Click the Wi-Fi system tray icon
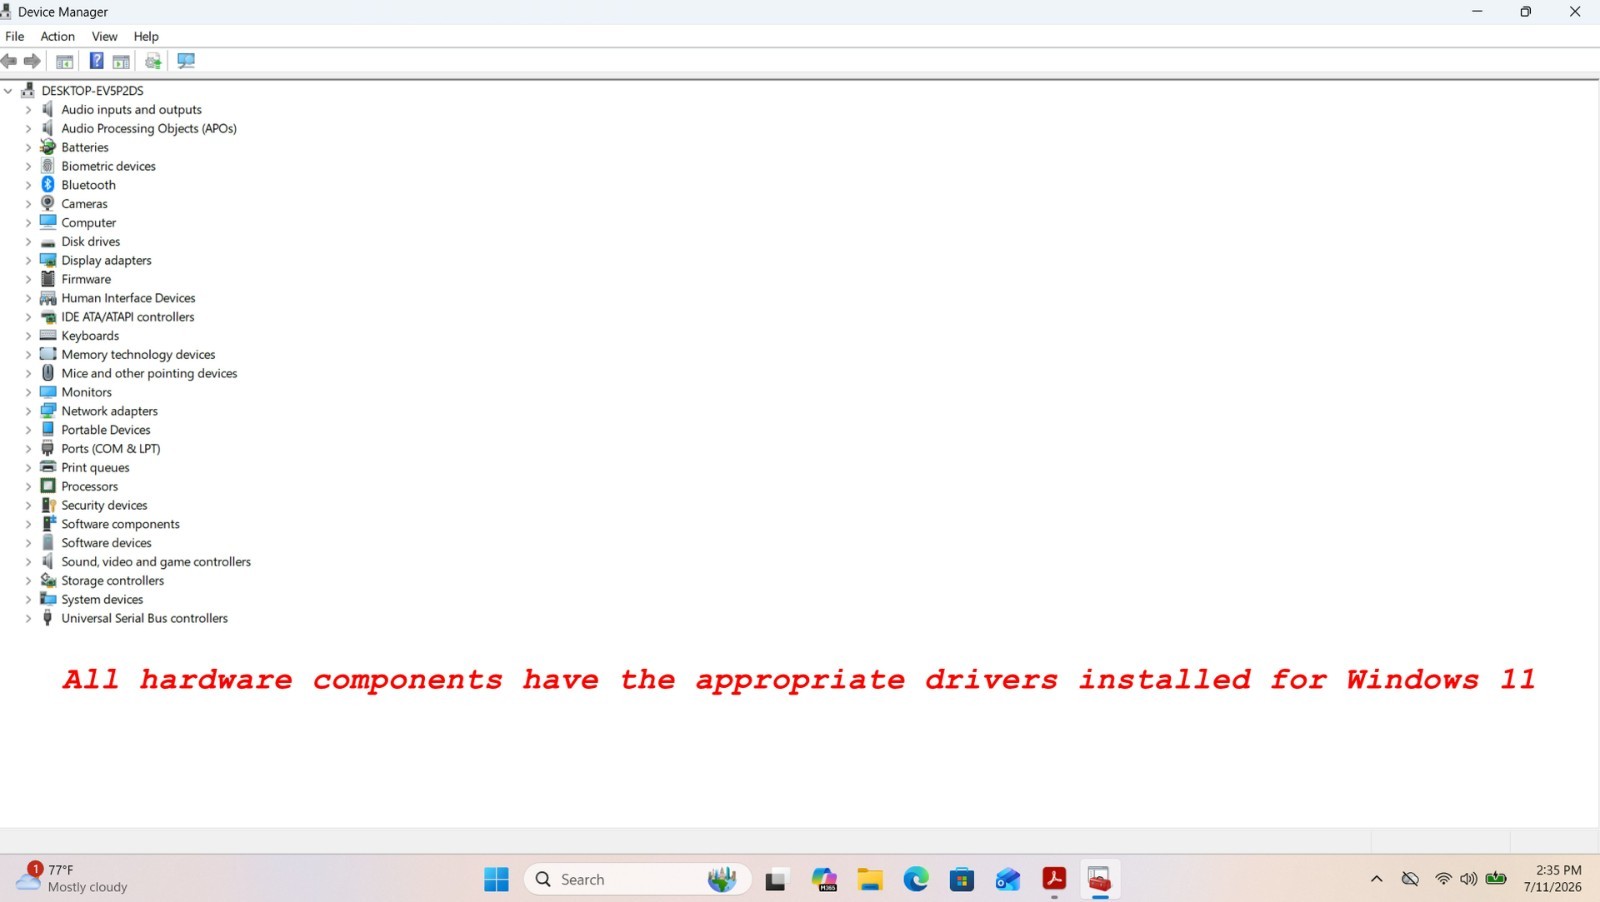The image size is (1600, 902). click(x=1443, y=879)
